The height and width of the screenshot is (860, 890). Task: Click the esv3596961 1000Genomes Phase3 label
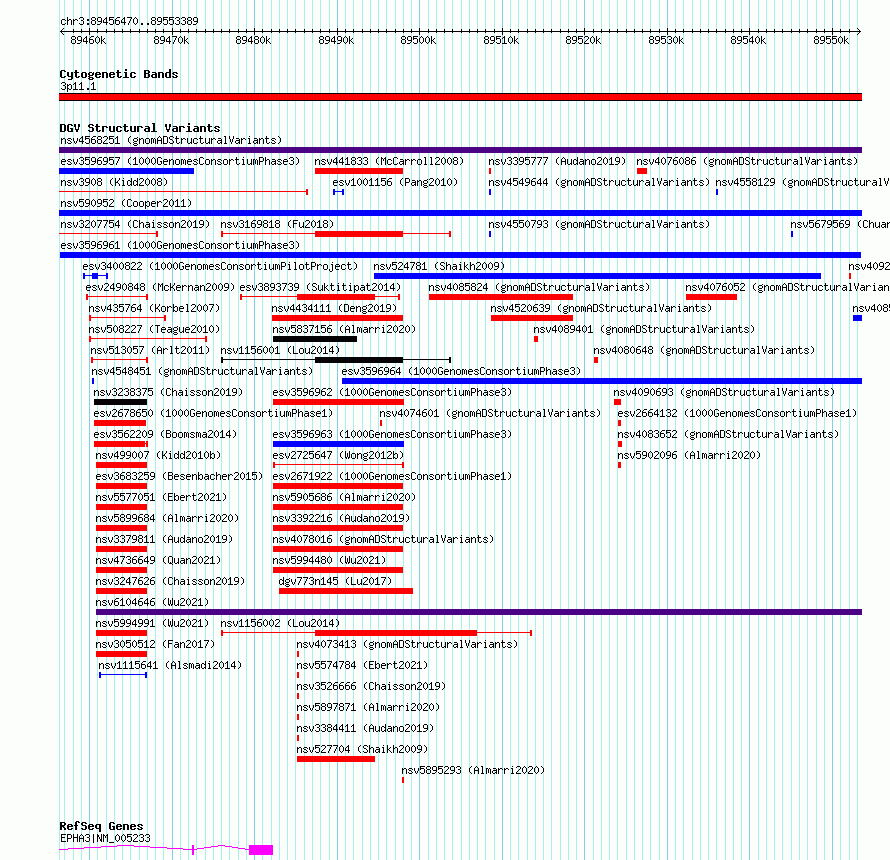tap(180, 245)
